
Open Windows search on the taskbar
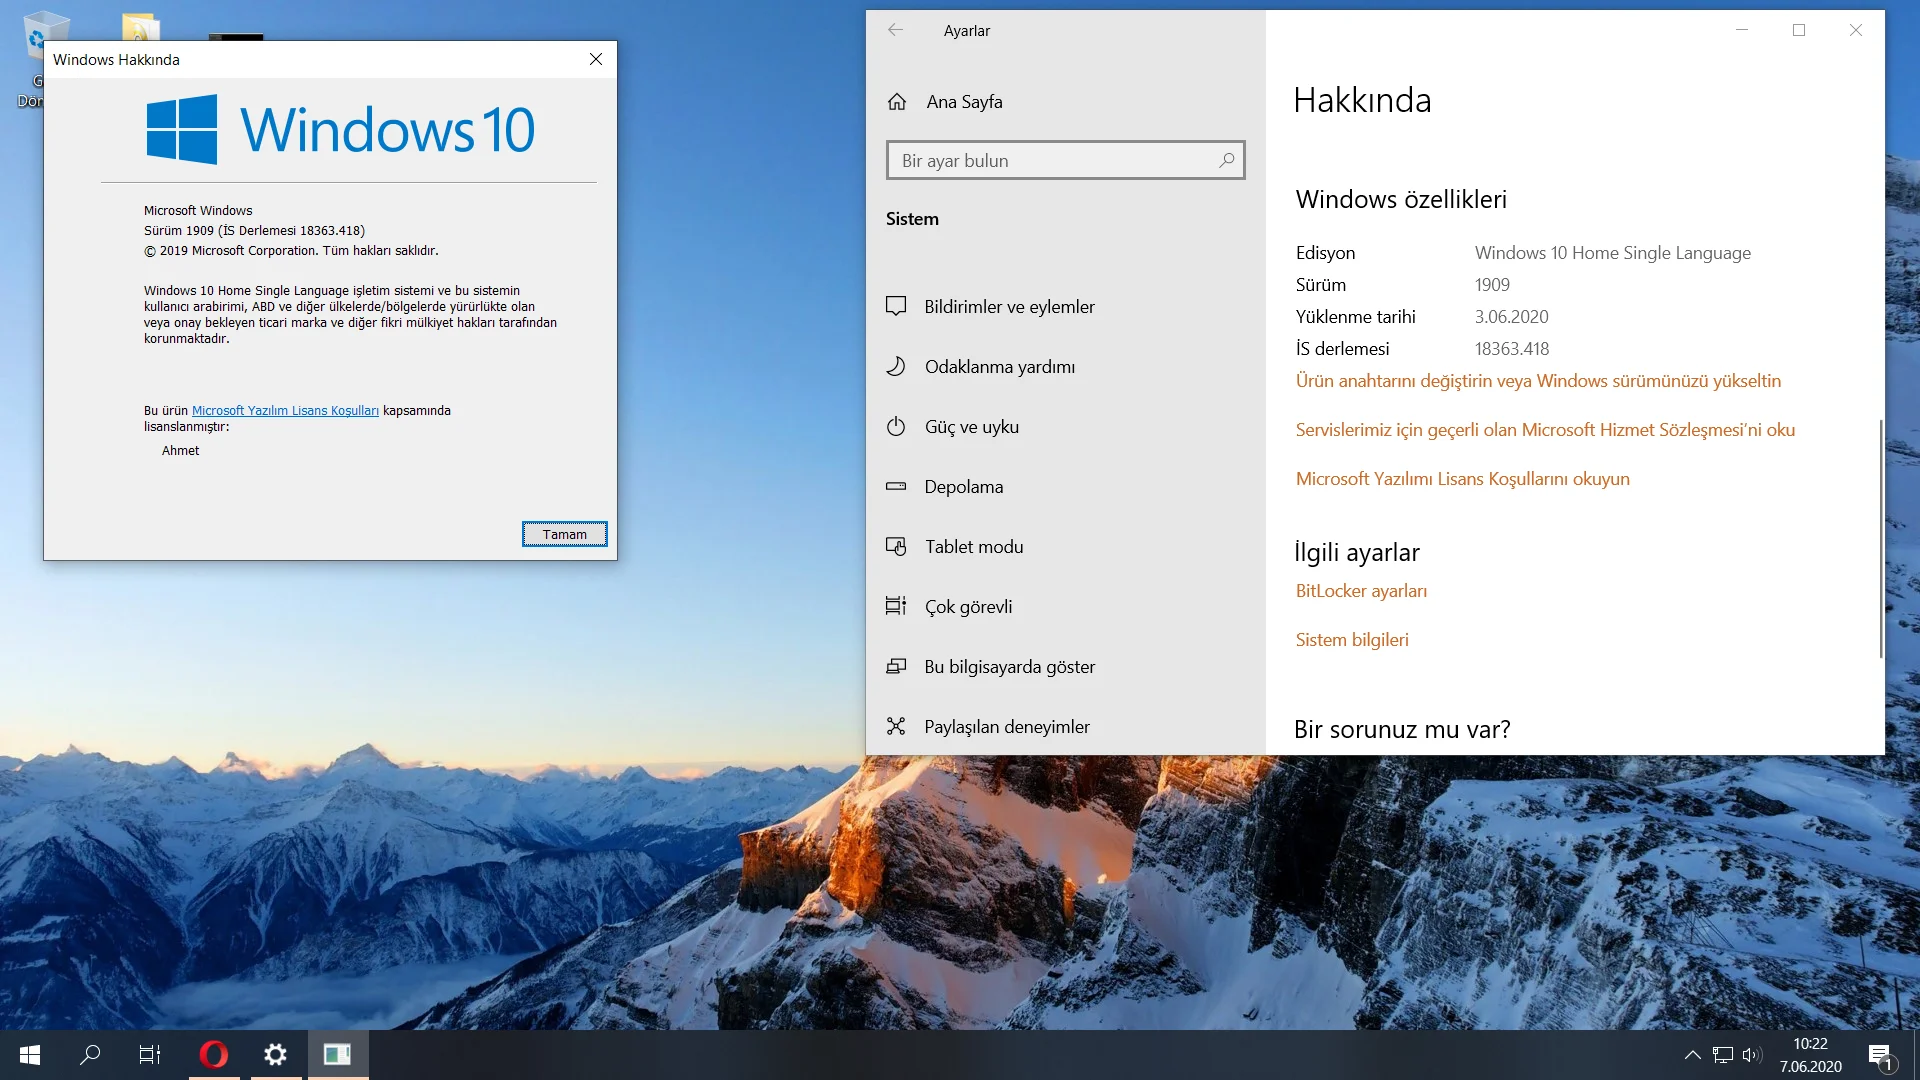coord(89,1054)
